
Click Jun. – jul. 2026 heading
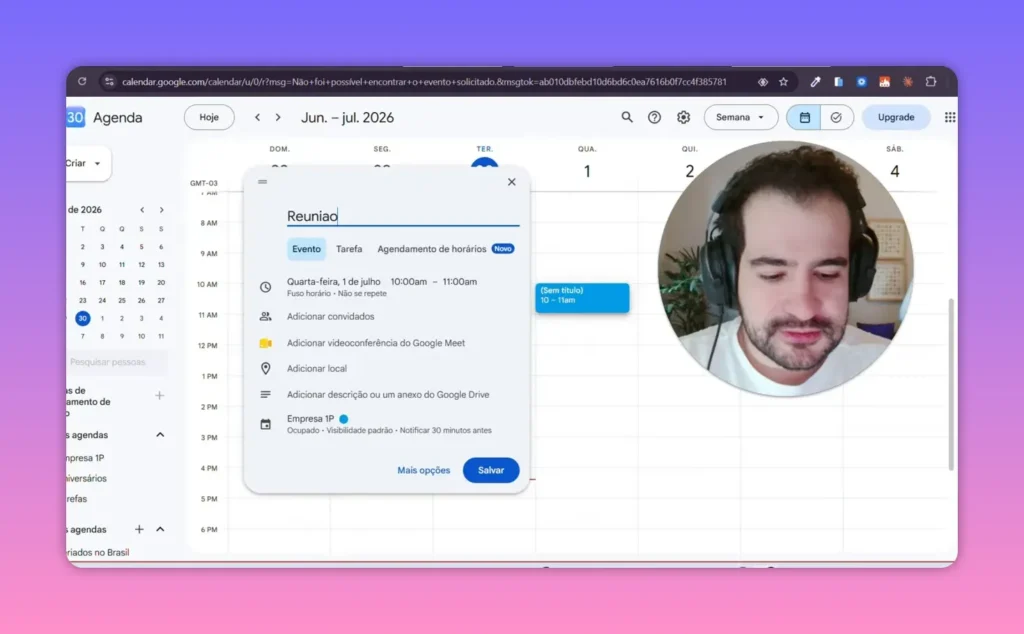[x=347, y=118]
